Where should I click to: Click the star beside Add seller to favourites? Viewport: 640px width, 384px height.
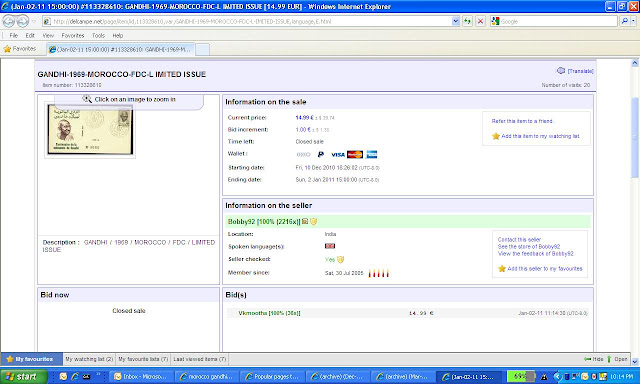502,269
